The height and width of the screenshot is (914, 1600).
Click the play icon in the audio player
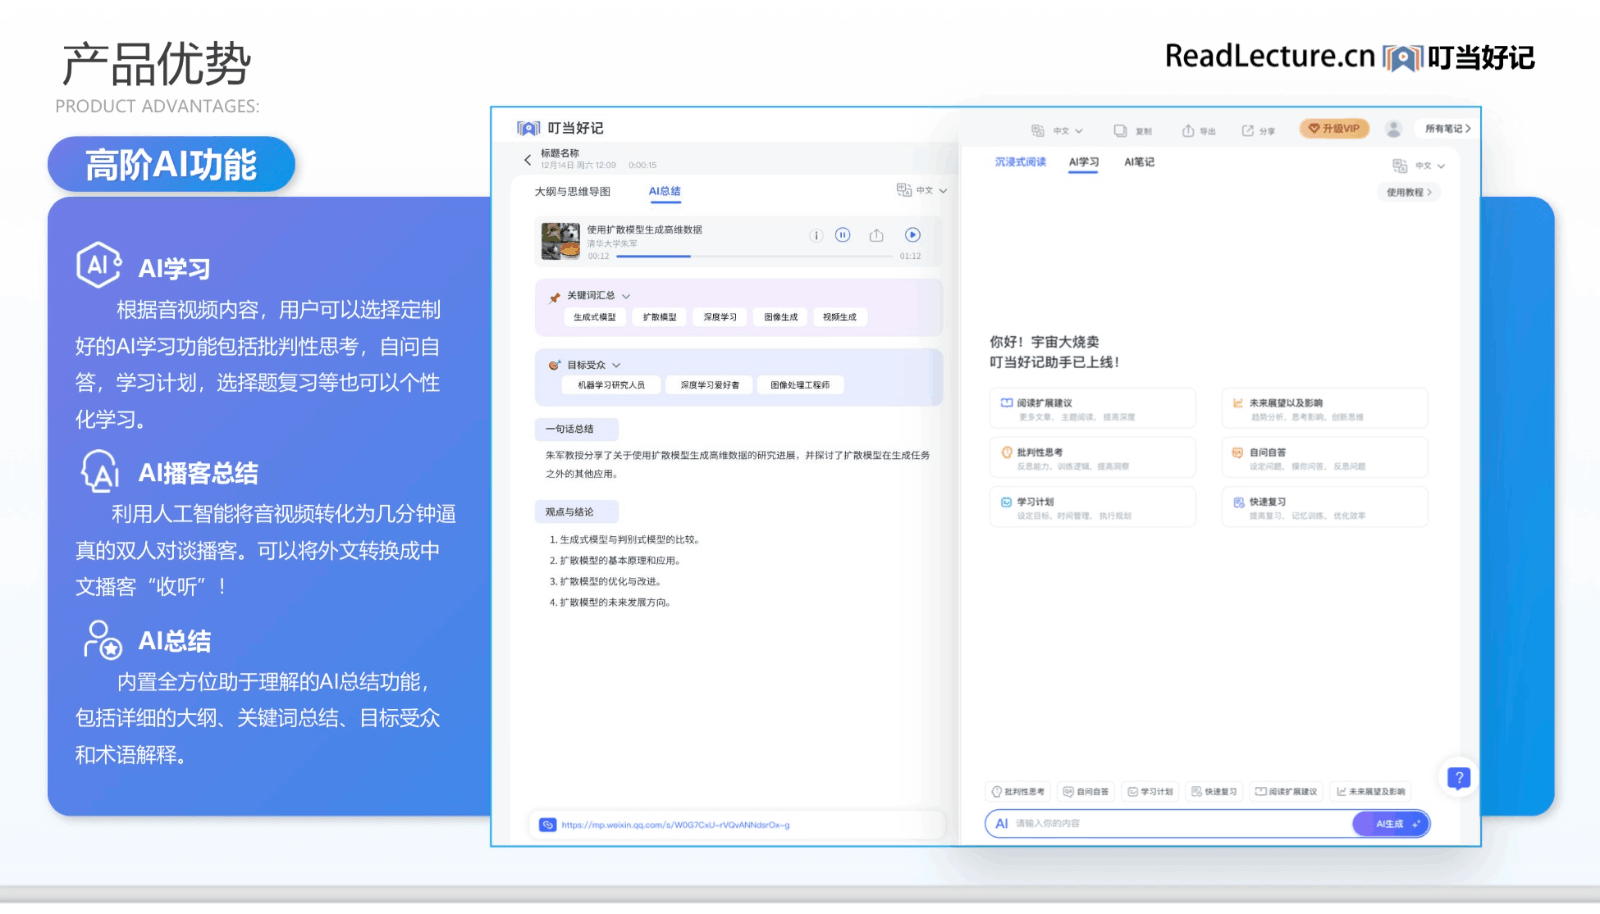pos(913,235)
